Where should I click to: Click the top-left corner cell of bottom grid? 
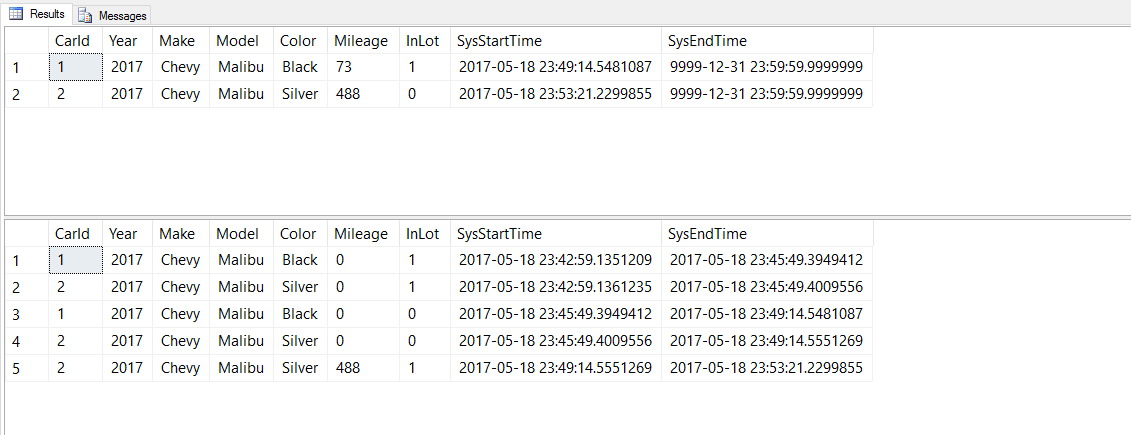(x=26, y=234)
